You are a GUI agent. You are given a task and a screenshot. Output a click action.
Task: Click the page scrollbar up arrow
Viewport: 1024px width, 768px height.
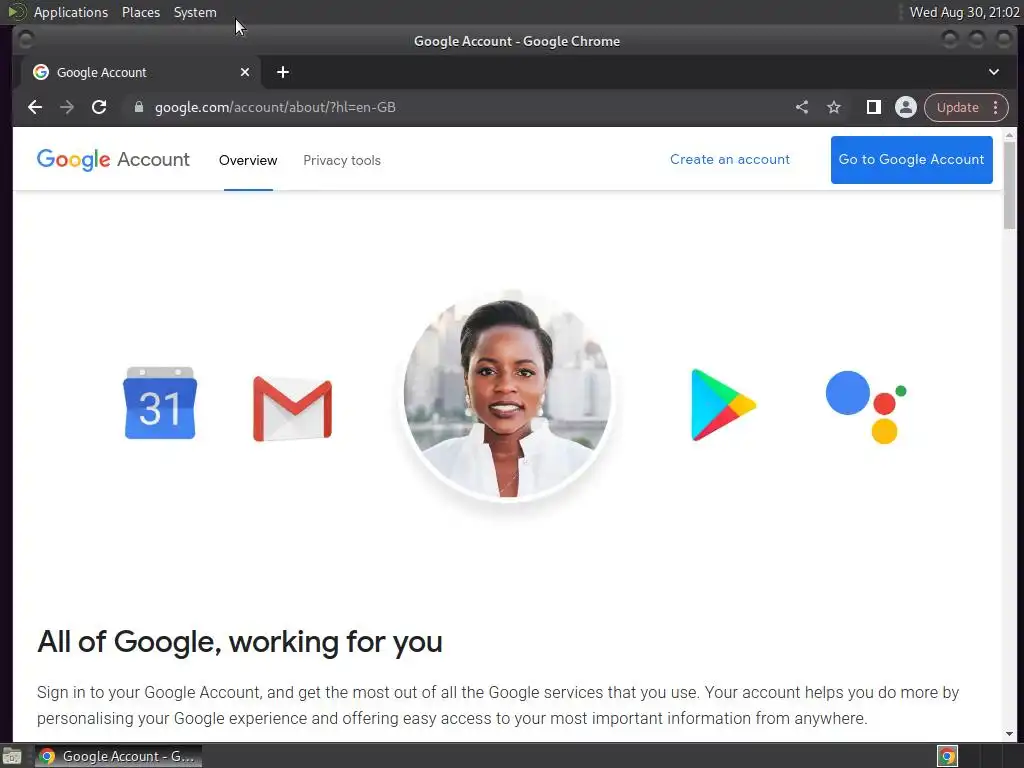point(1009,135)
